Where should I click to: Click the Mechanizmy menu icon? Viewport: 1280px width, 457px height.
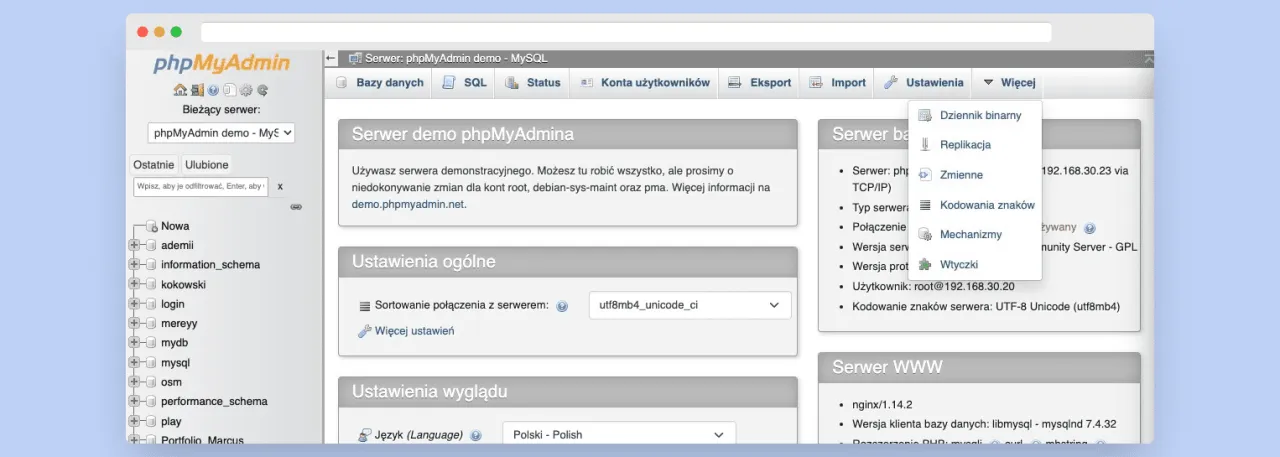point(925,235)
